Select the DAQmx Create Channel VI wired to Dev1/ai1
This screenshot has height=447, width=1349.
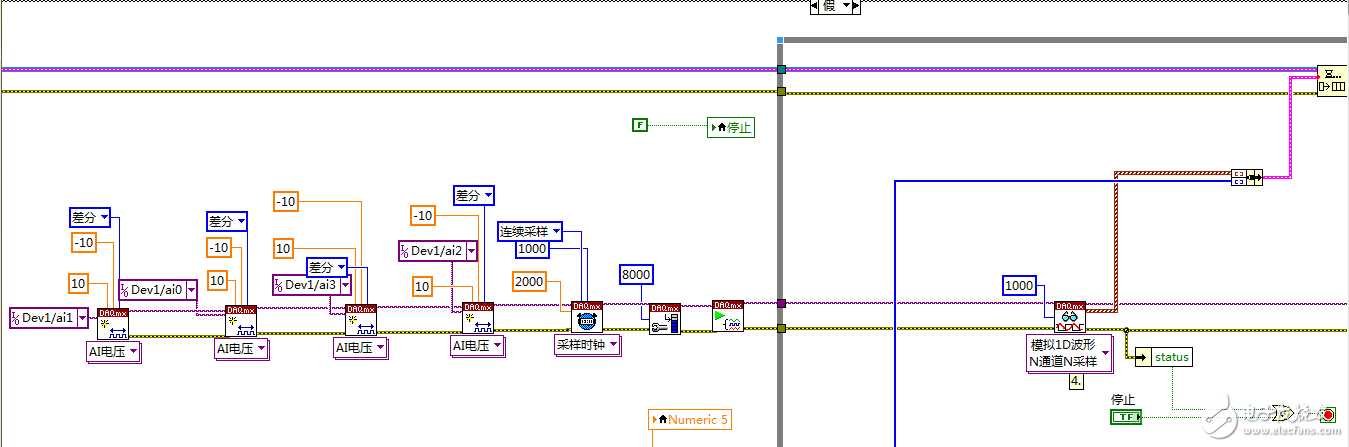[x=112, y=322]
